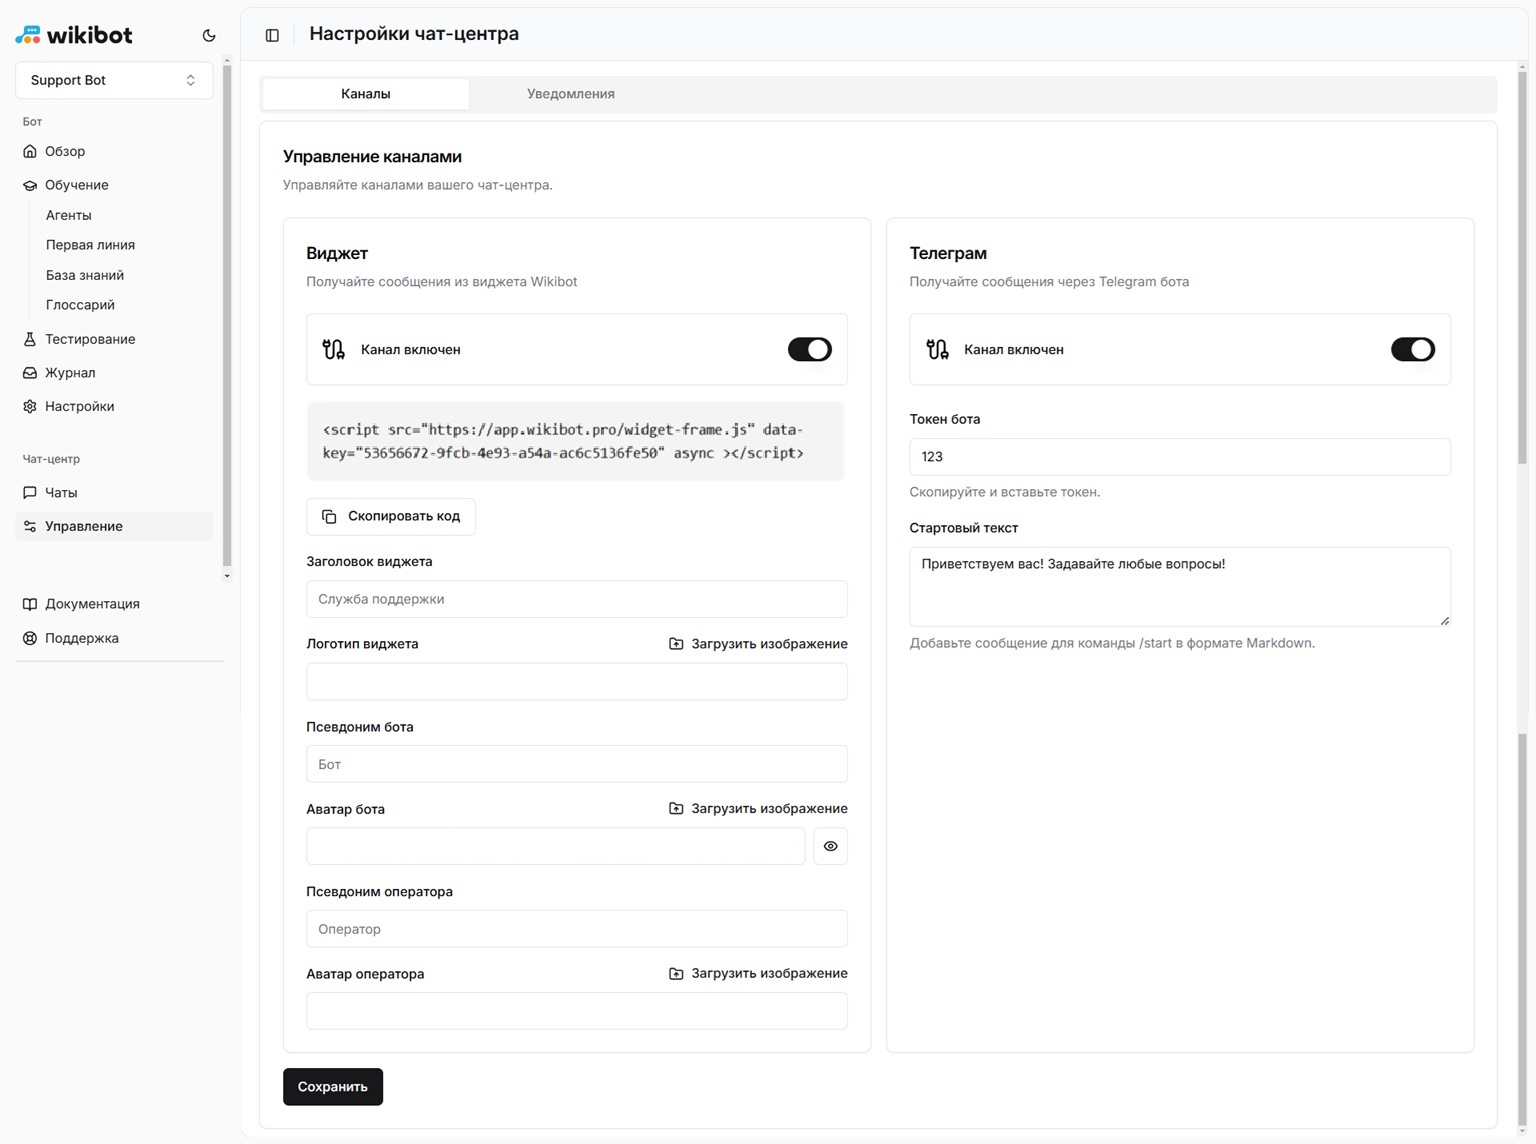Disable the Телеграм channel toggle
The height and width of the screenshot is (1144, 1536).
pos(1413,349)
